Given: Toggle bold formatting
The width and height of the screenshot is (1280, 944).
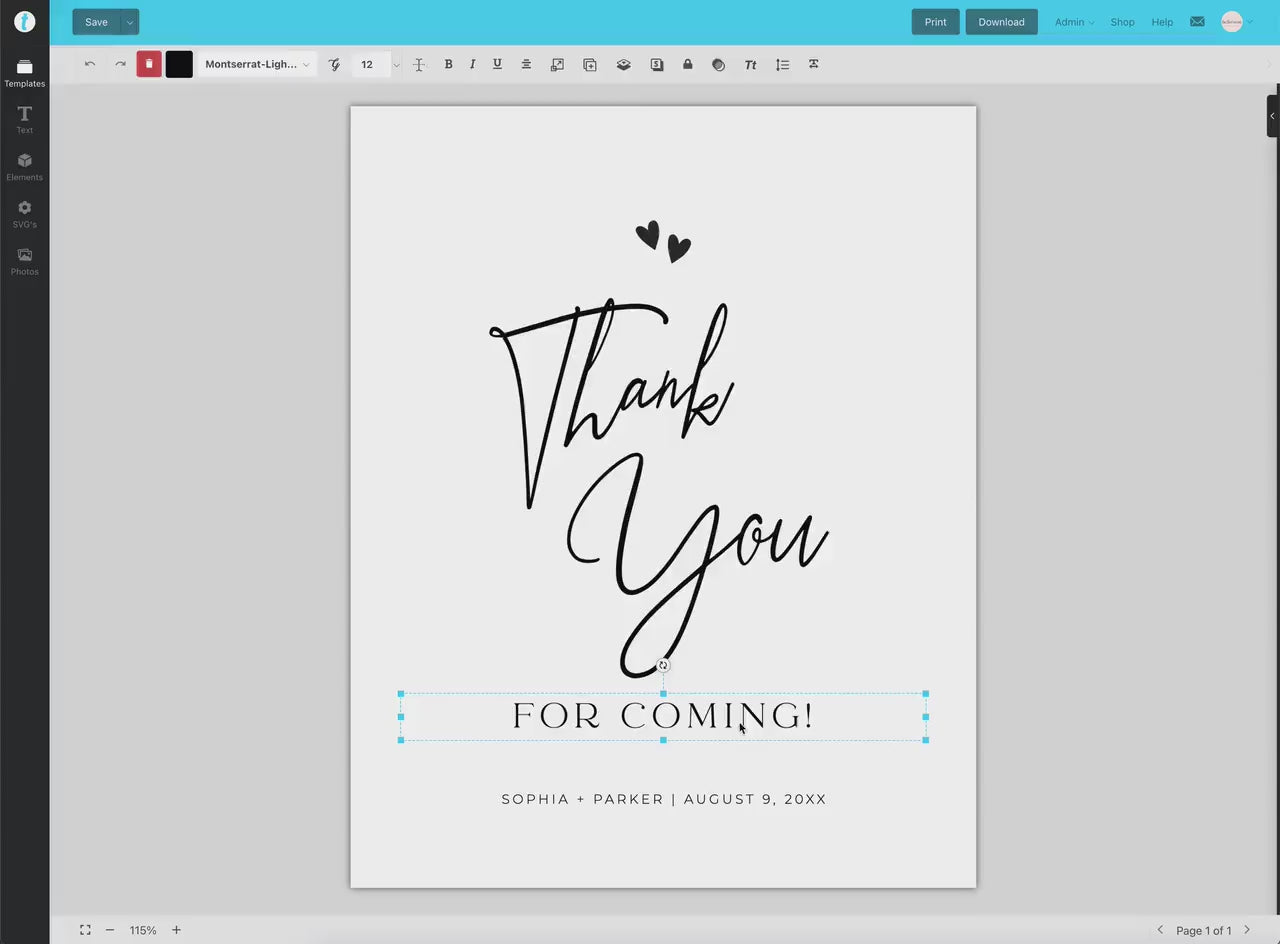Looking at the screenshot, I should tap(448, 64).
